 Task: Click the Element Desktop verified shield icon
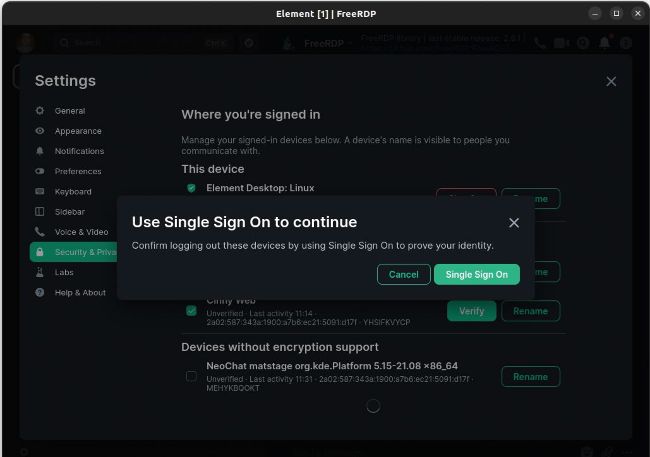click(191, 188)
